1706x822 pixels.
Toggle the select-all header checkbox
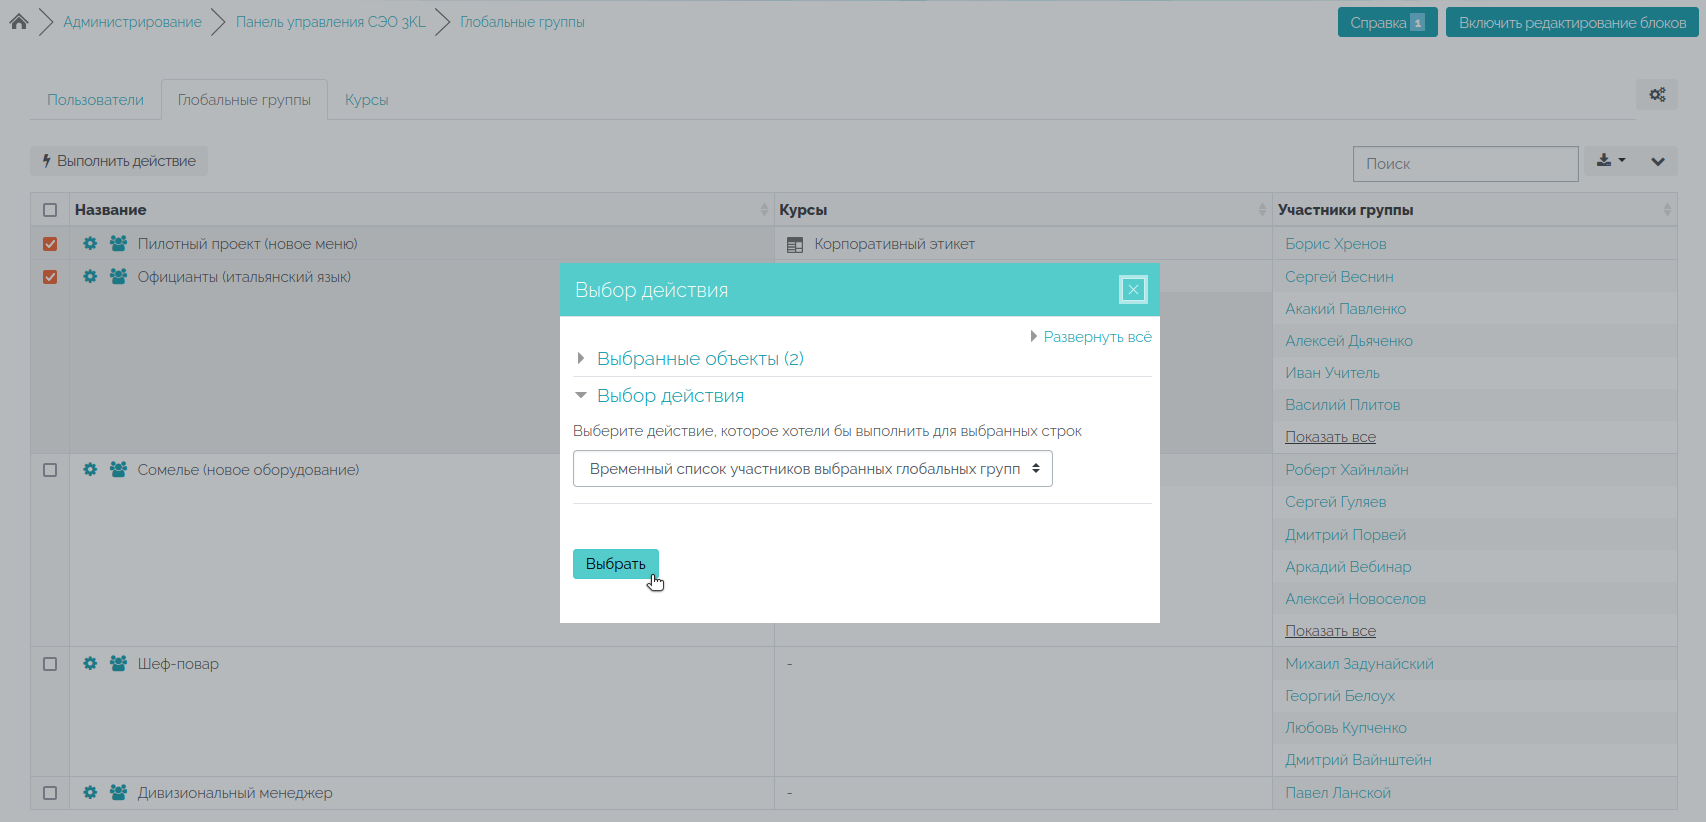point(50,210)
